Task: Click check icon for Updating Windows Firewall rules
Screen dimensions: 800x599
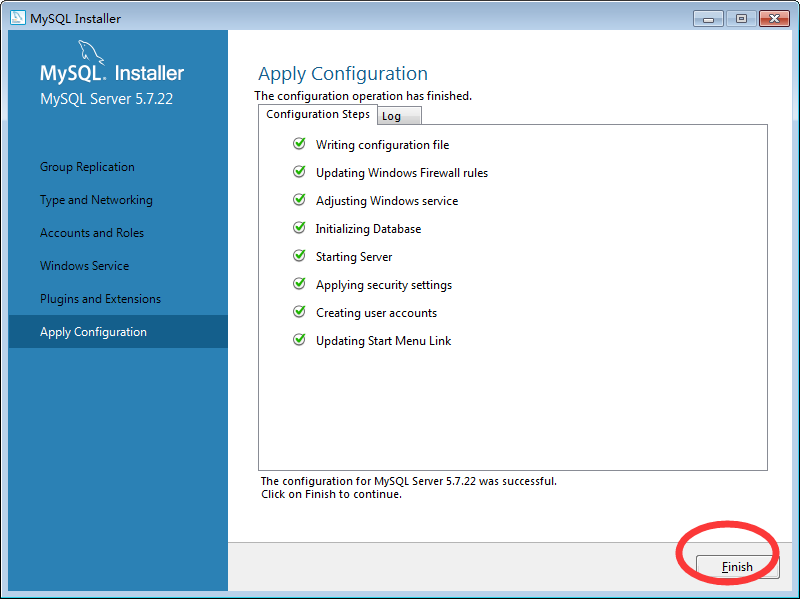Action: 299,172
